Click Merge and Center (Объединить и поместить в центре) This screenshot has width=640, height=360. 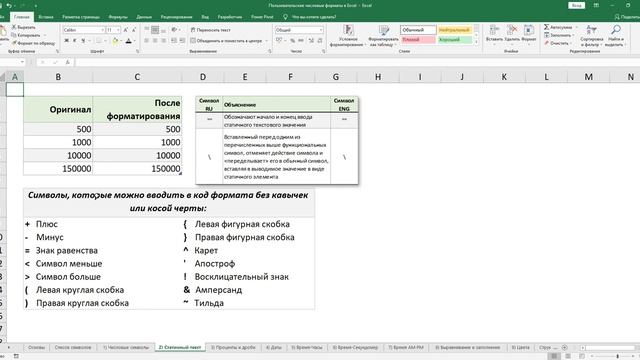tap(227, 40)
